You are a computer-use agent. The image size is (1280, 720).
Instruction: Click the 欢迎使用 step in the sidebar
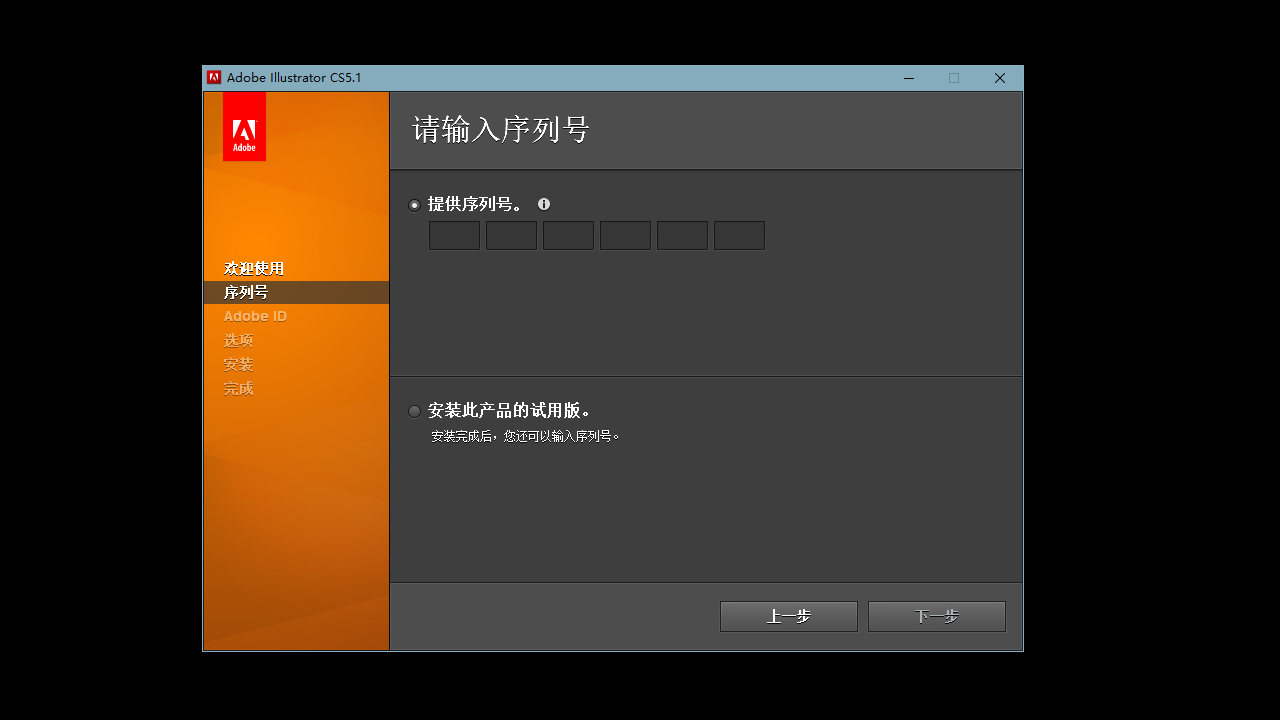click(253, 268)
